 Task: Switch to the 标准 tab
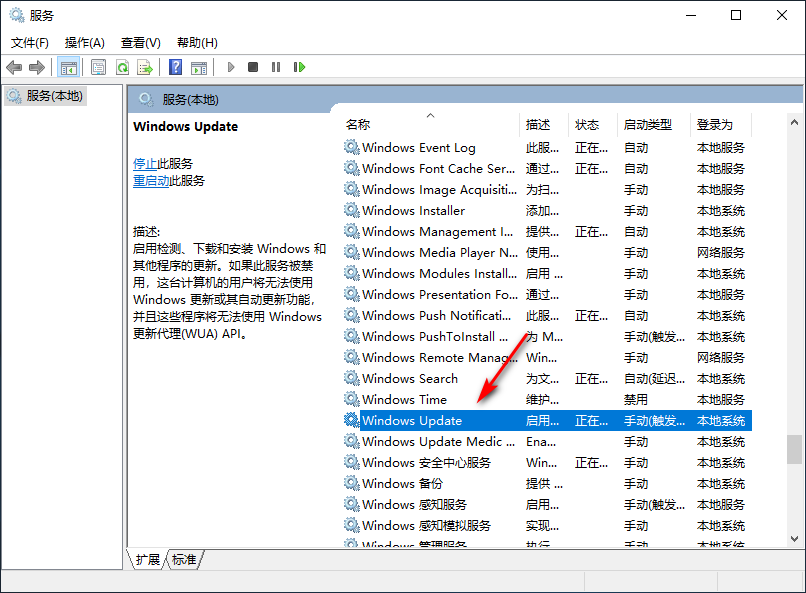pyautogui.click(x=183, y=560)
